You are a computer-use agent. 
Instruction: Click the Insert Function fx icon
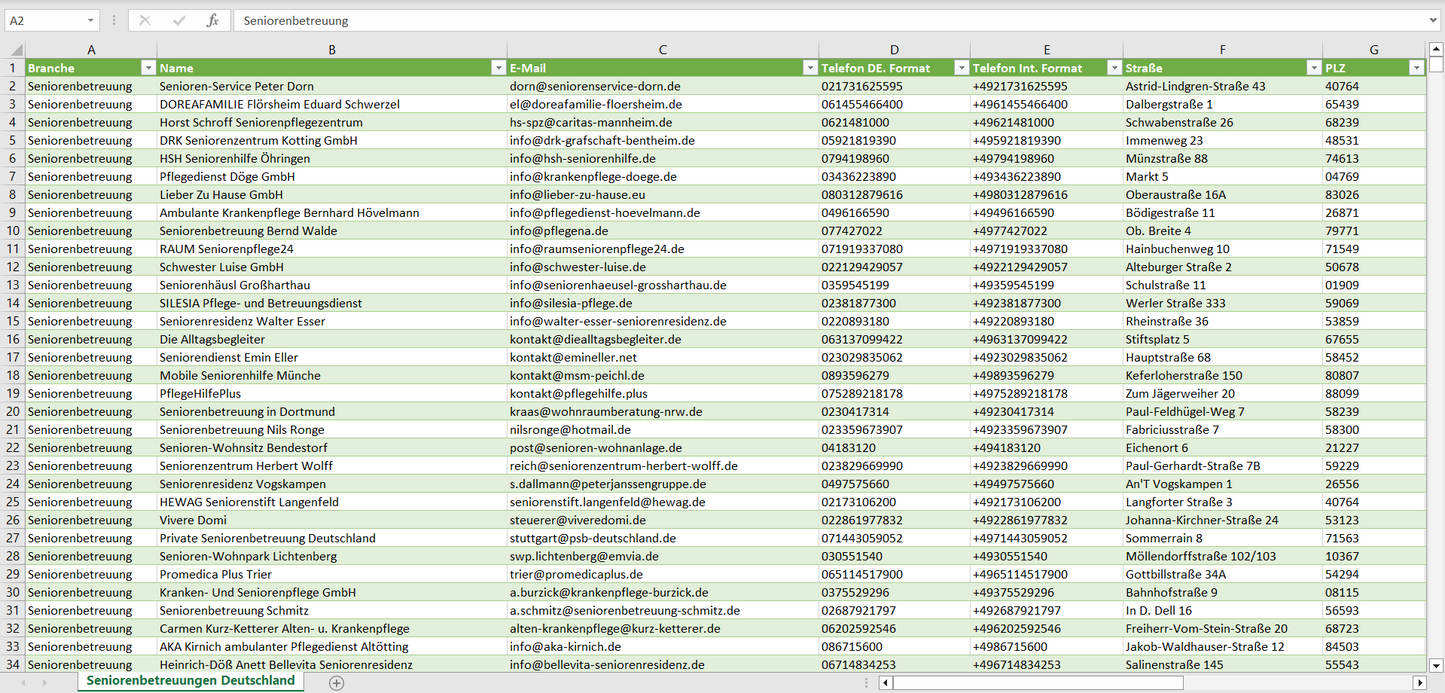(x=212, y=20)
